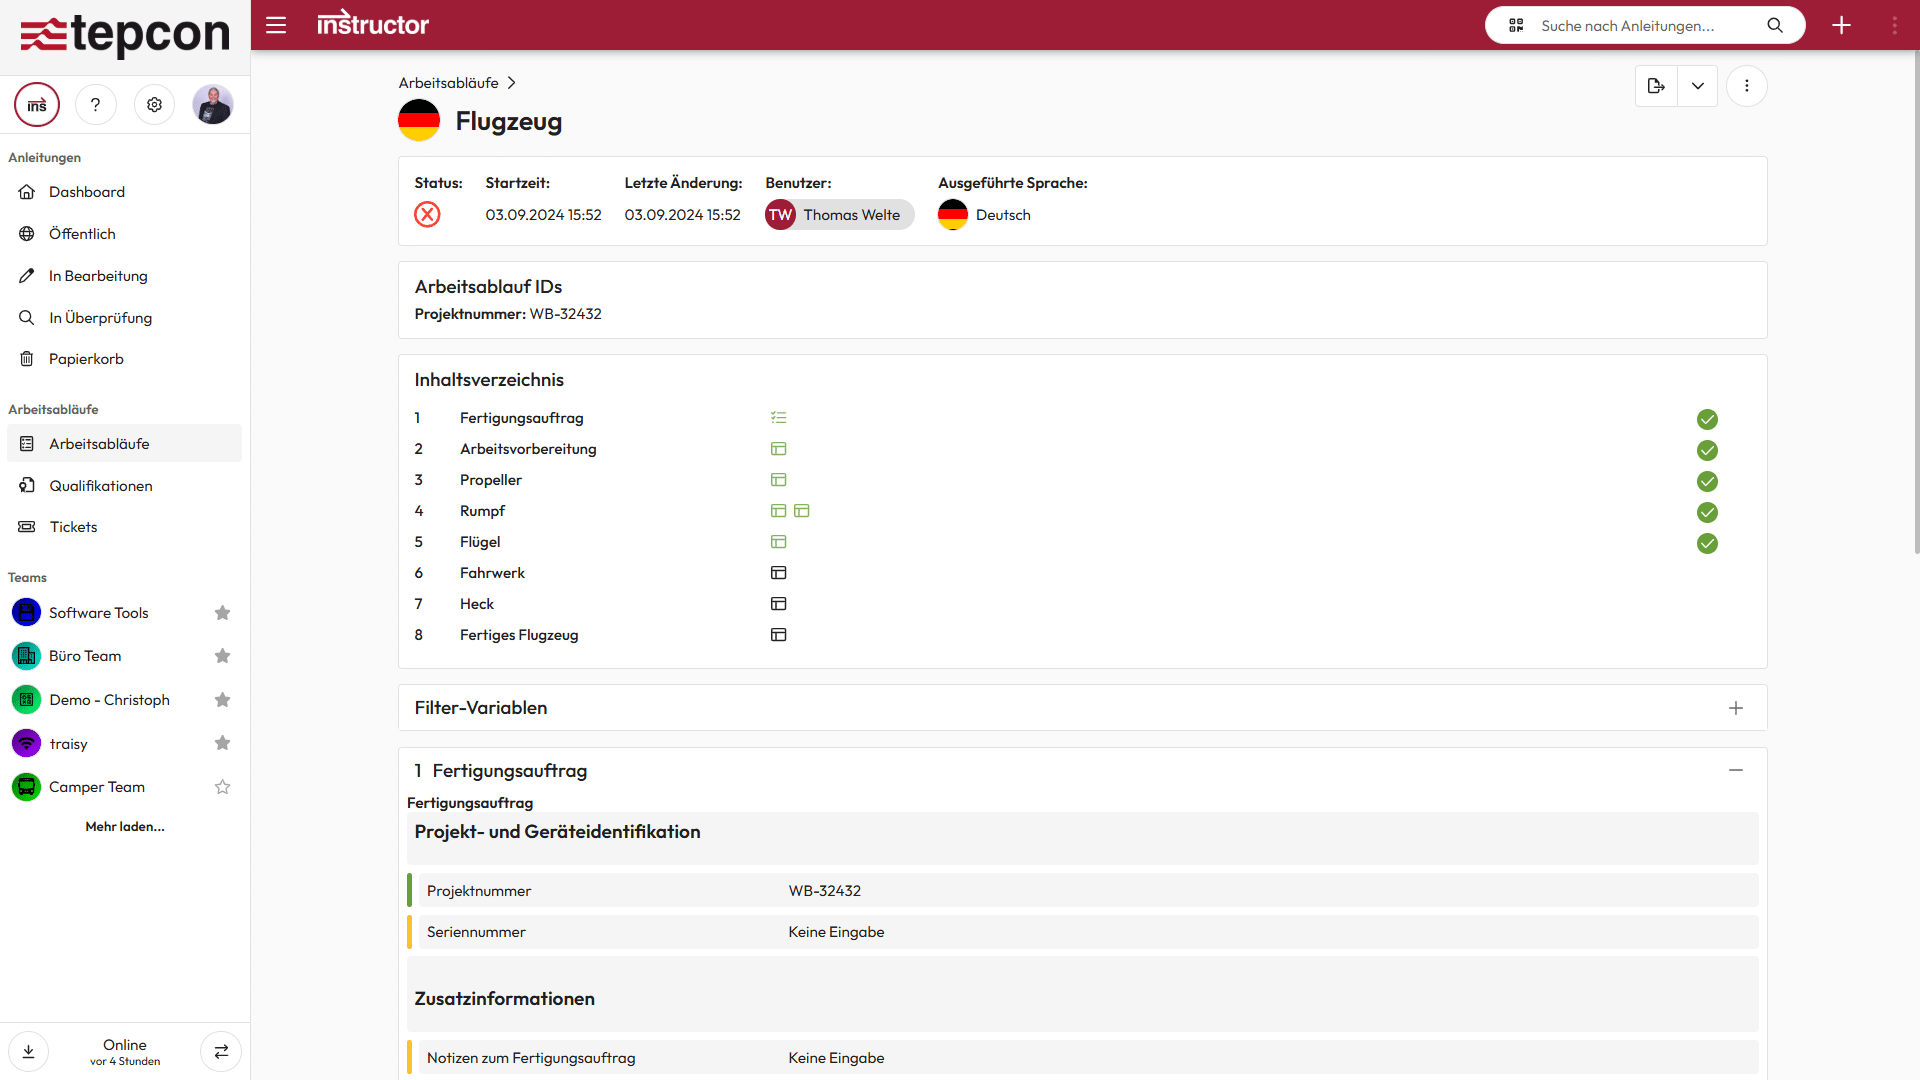Go to Qualifikationen in sidebar
Viewport: 1920px width, 1080px height.
(x=101, y=486)
